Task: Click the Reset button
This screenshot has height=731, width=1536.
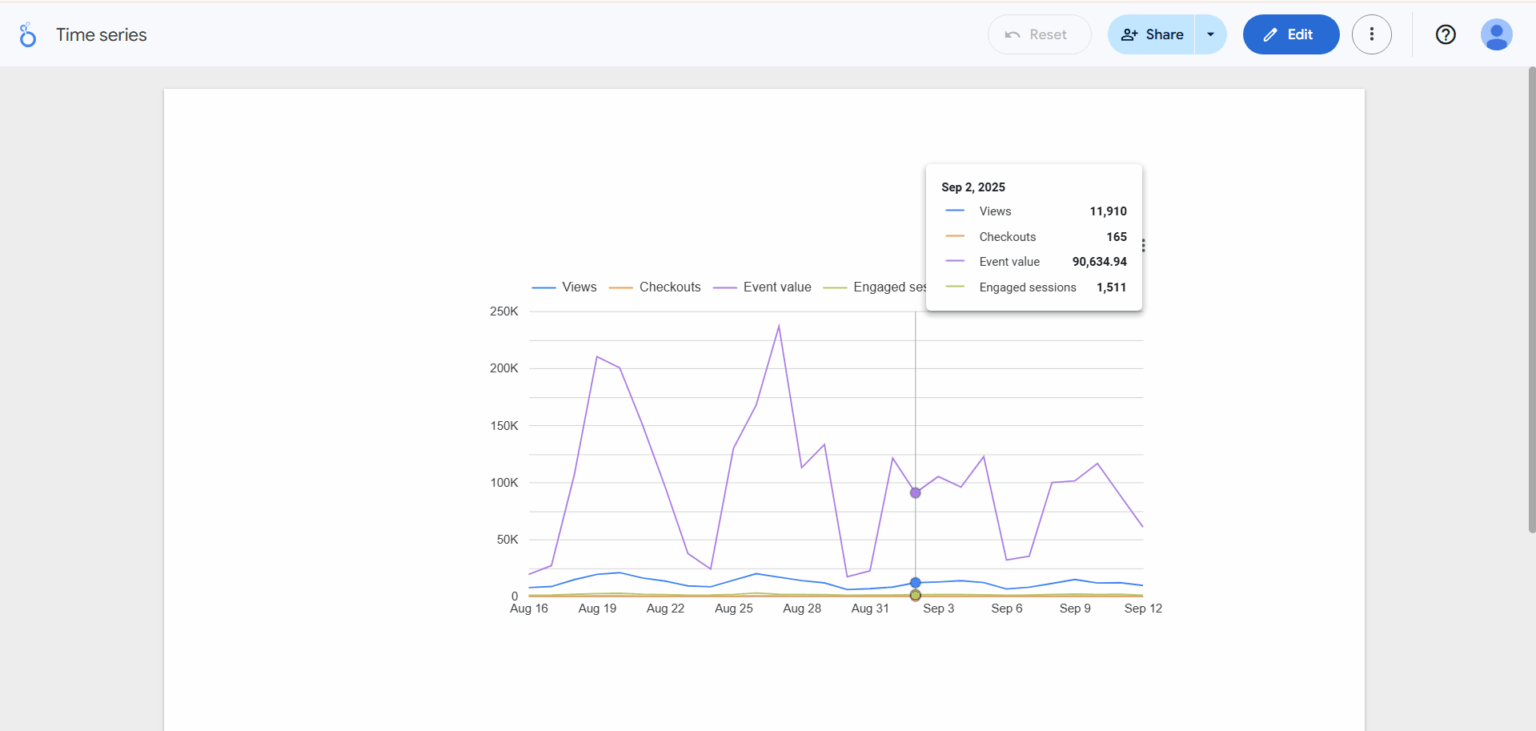Action: click(1039, 34)
